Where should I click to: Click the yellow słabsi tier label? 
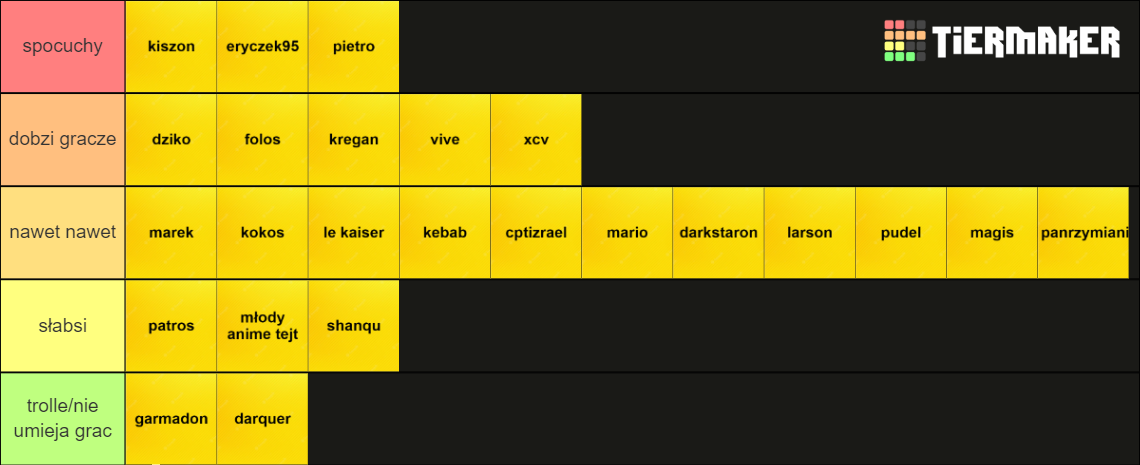[x=63, y=326]
